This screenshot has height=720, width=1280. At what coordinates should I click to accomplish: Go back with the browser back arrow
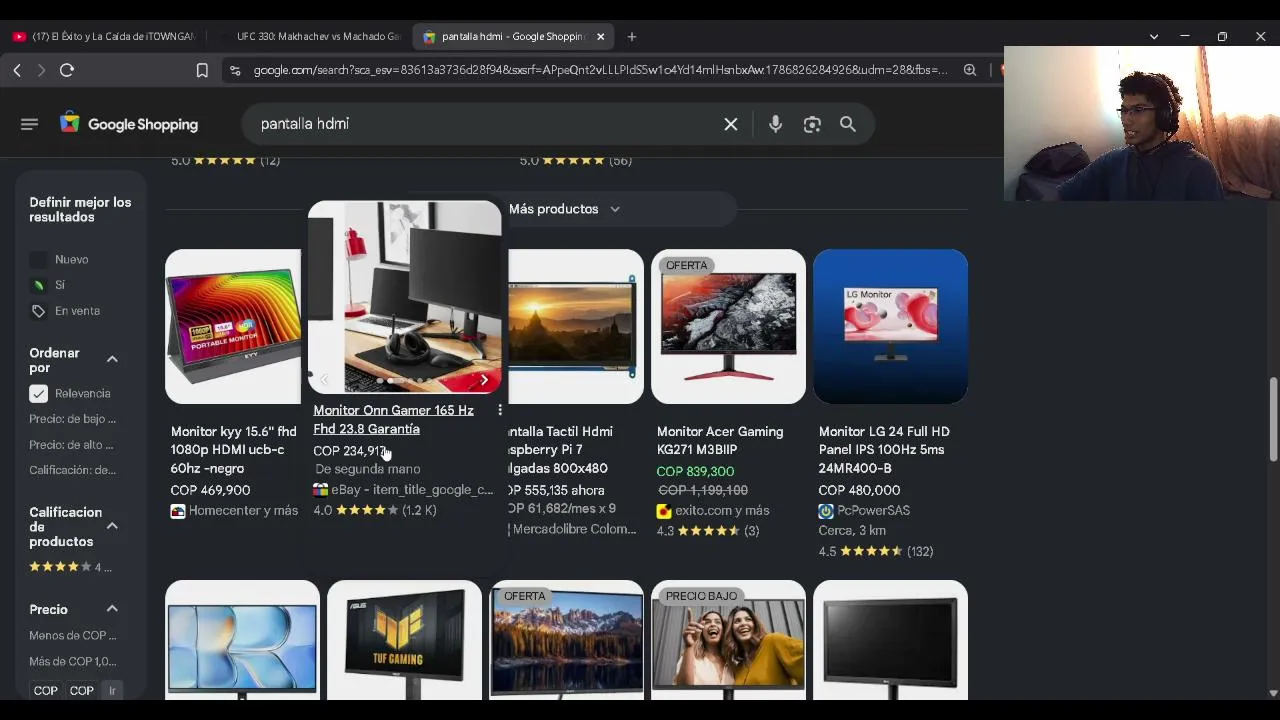(x=17, y=70)
